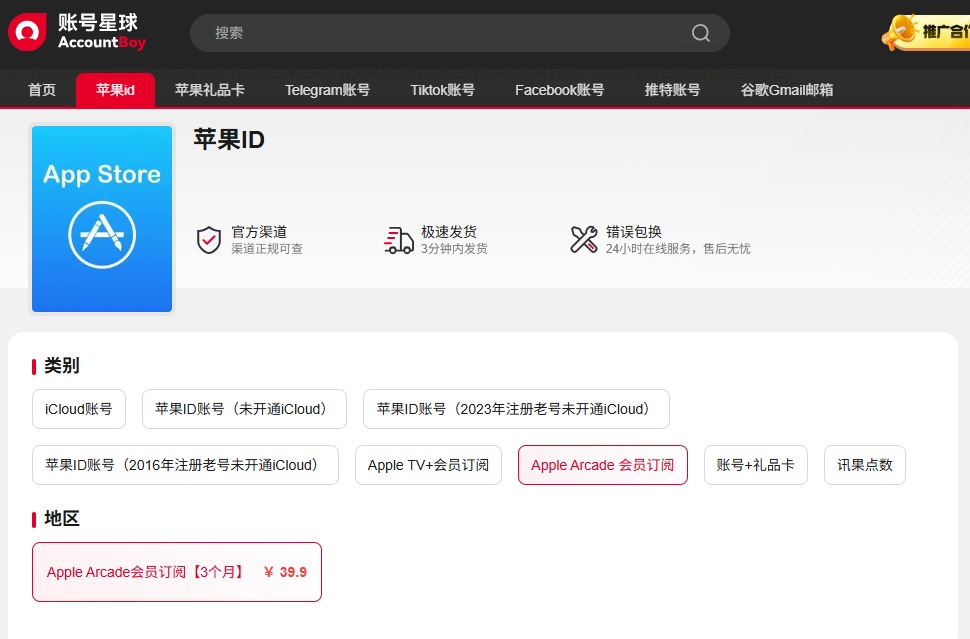Open the Telegram账号 tab

[x=327, y=90]
